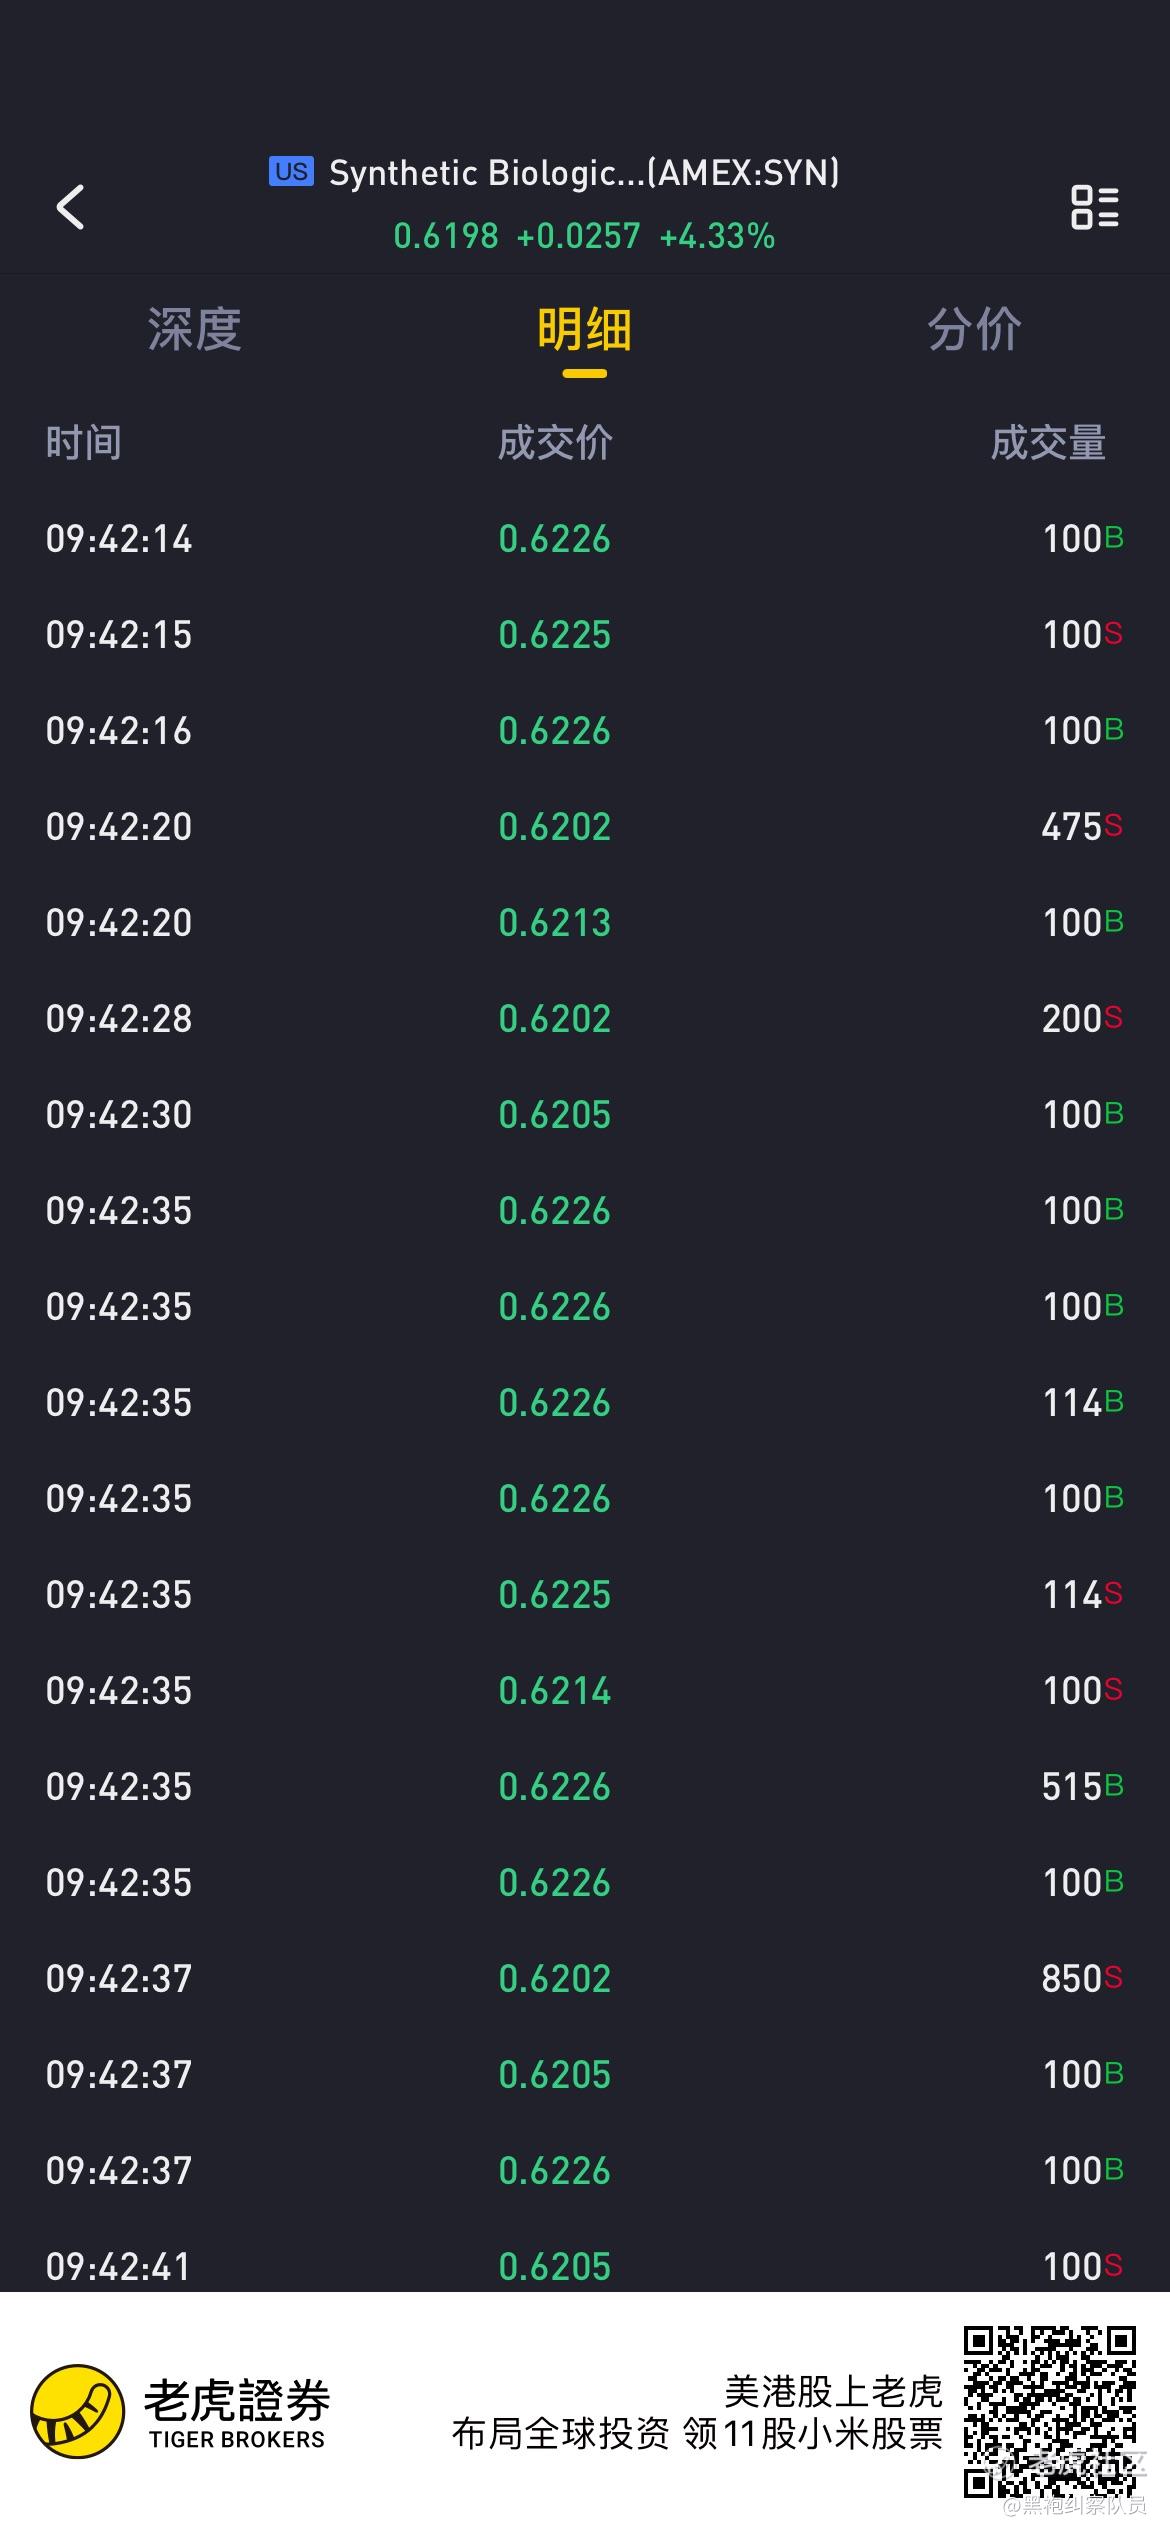Viewport: 1170px width, 2532px height.
Task: Switch to the 深度 tab
Action: [194, 329]
